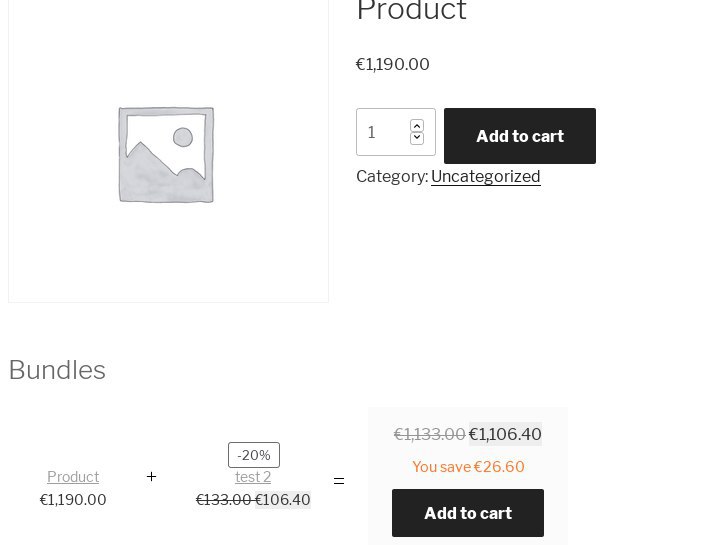
Task: Click the discounted bundle total €1,106.40
Action: pyautogui.click(x=505, y=434)
